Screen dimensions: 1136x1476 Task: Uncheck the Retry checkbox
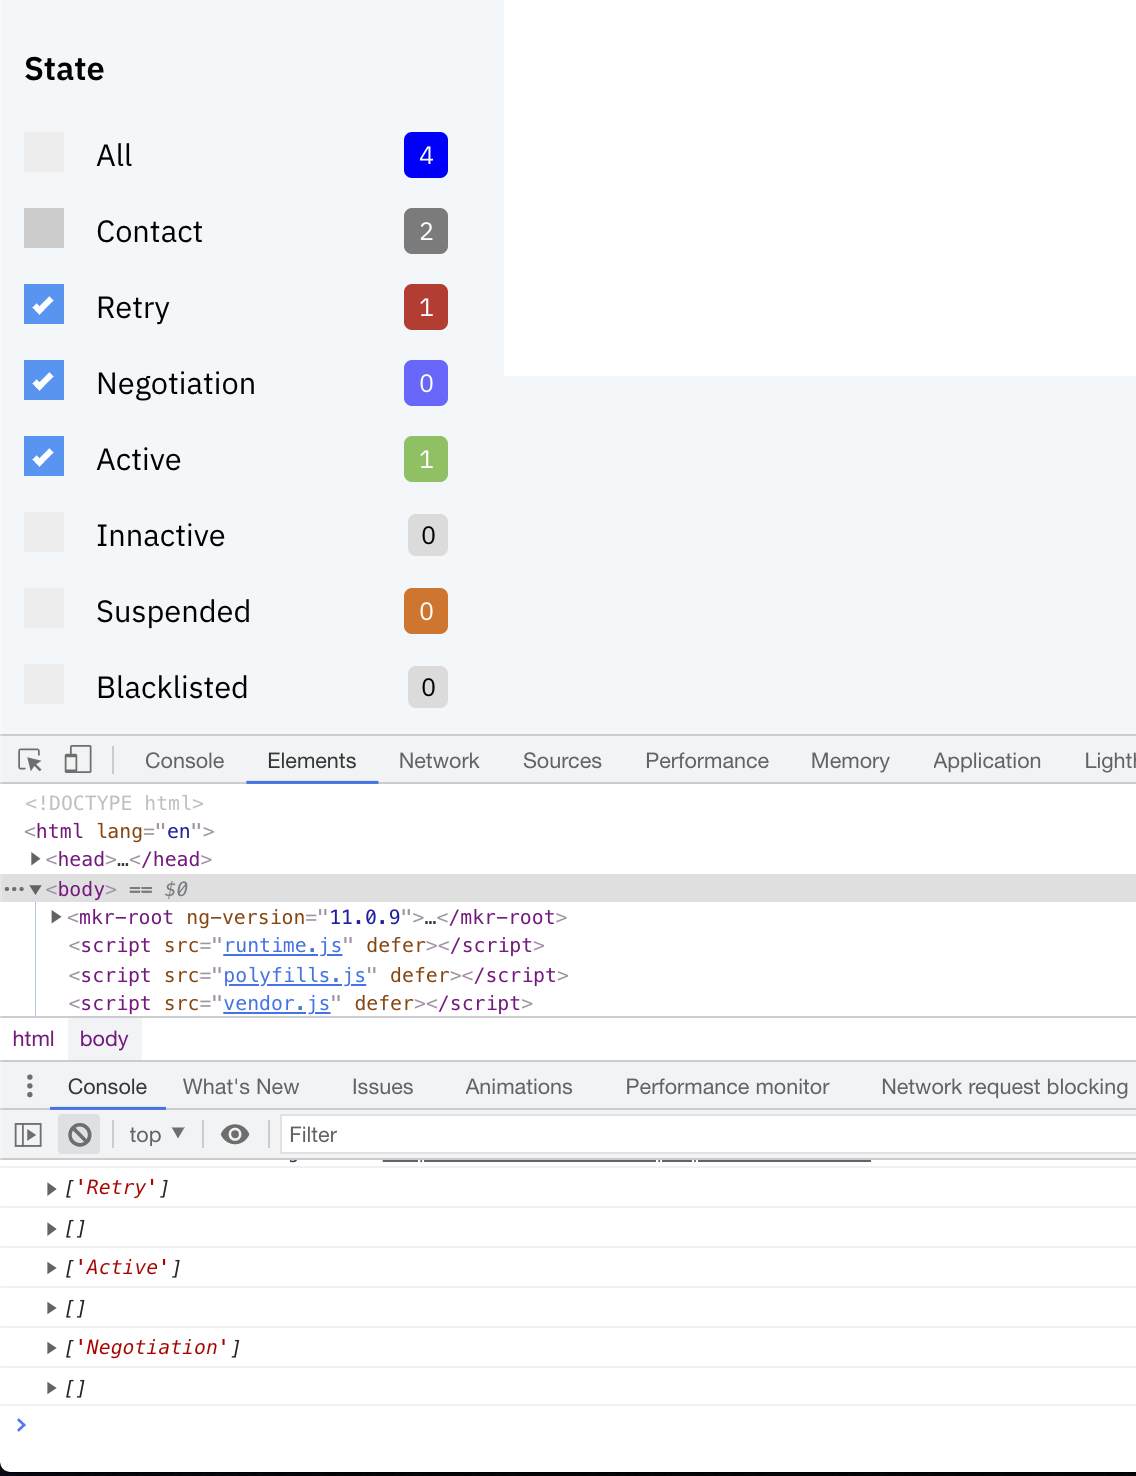44,304
